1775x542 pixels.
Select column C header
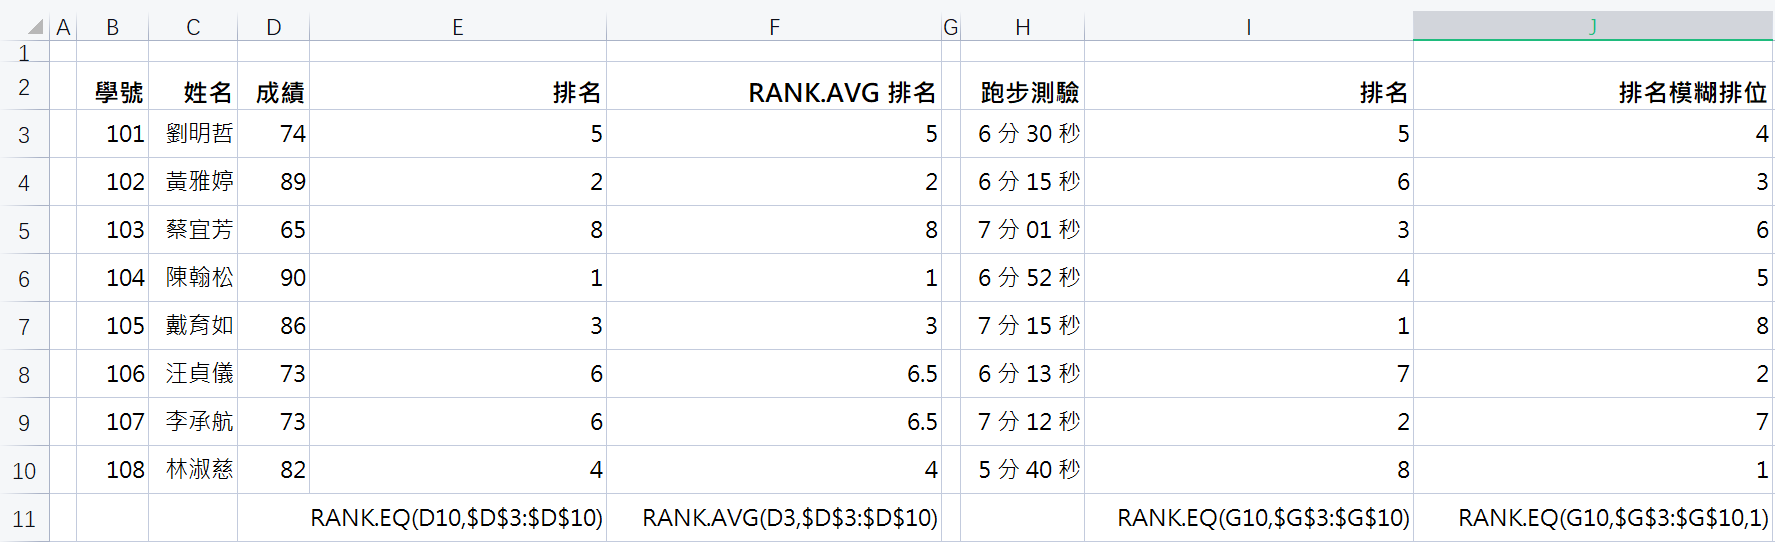(x=193, y=27)
